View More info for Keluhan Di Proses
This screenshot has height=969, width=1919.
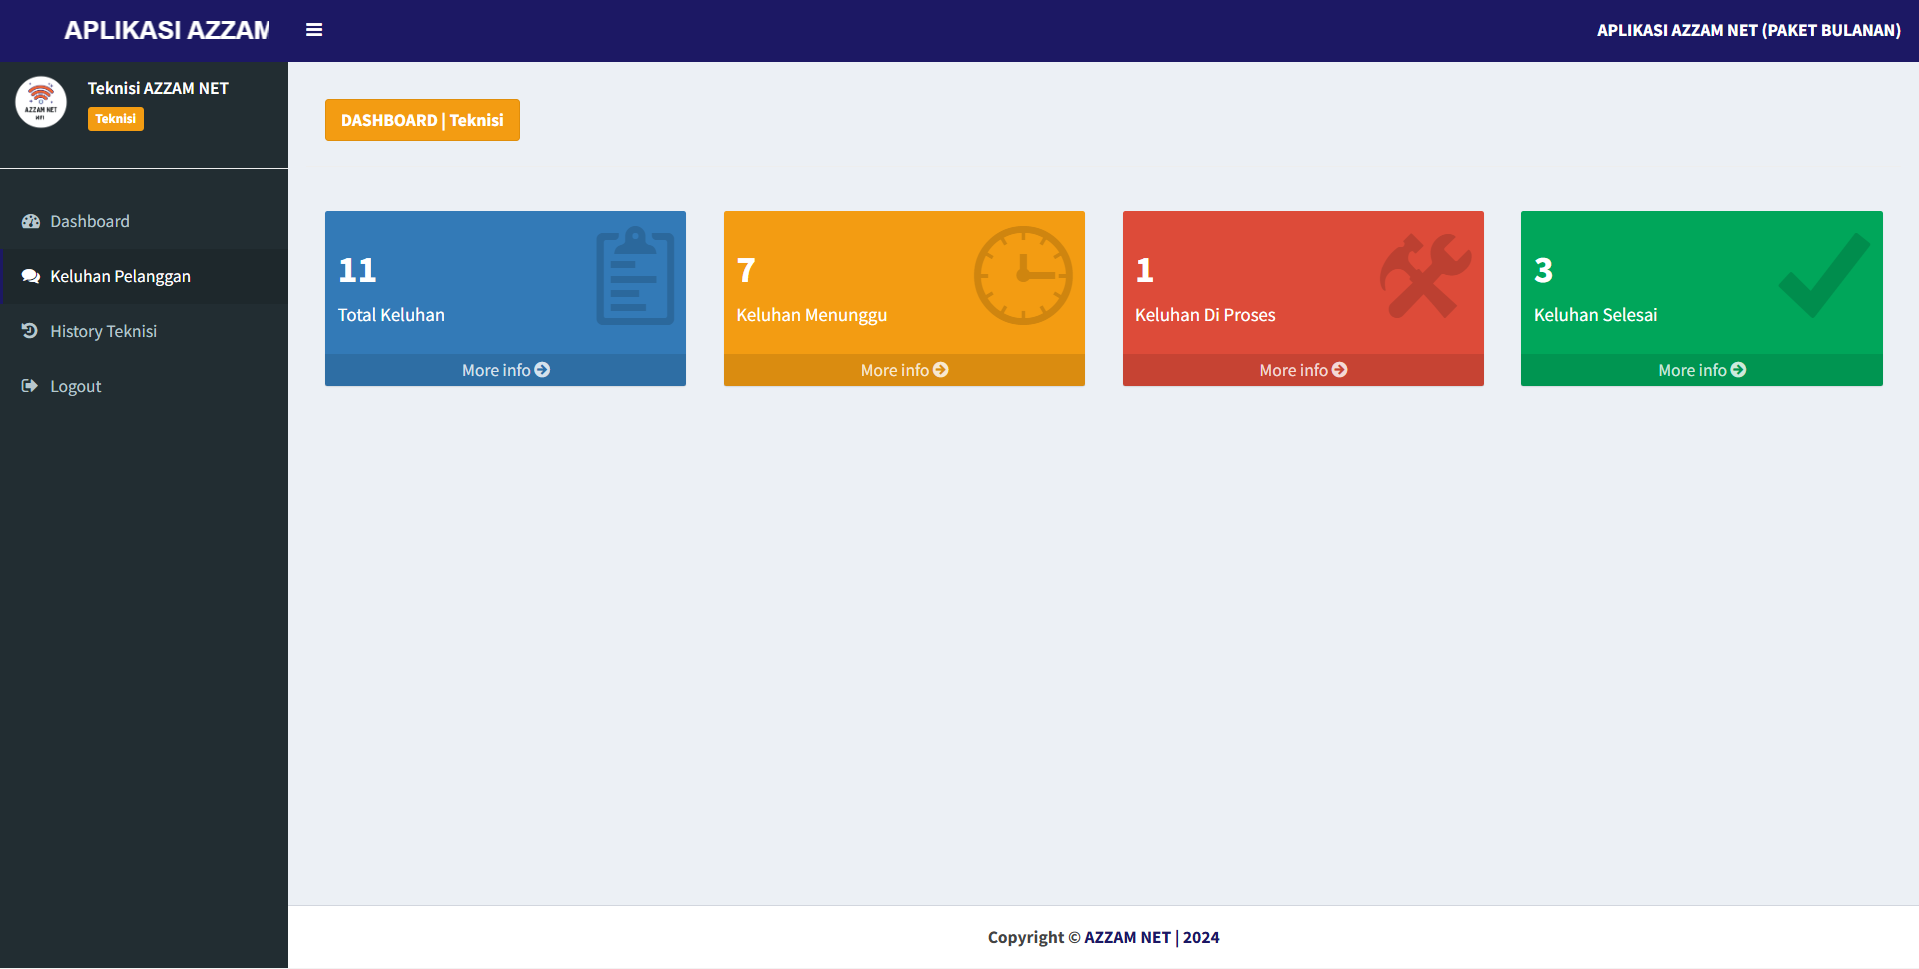tap(1303, 370)
